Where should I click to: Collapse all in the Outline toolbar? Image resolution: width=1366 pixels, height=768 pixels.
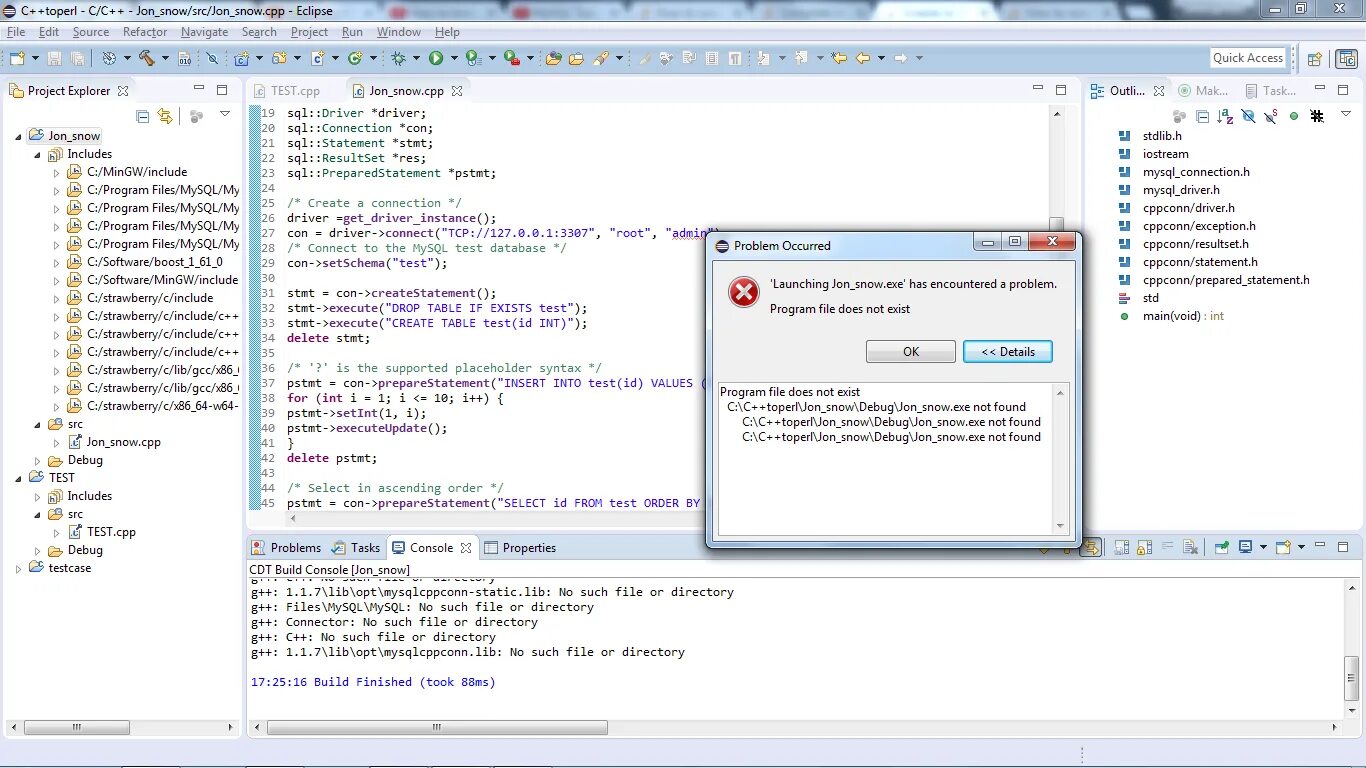(1202, 116)
